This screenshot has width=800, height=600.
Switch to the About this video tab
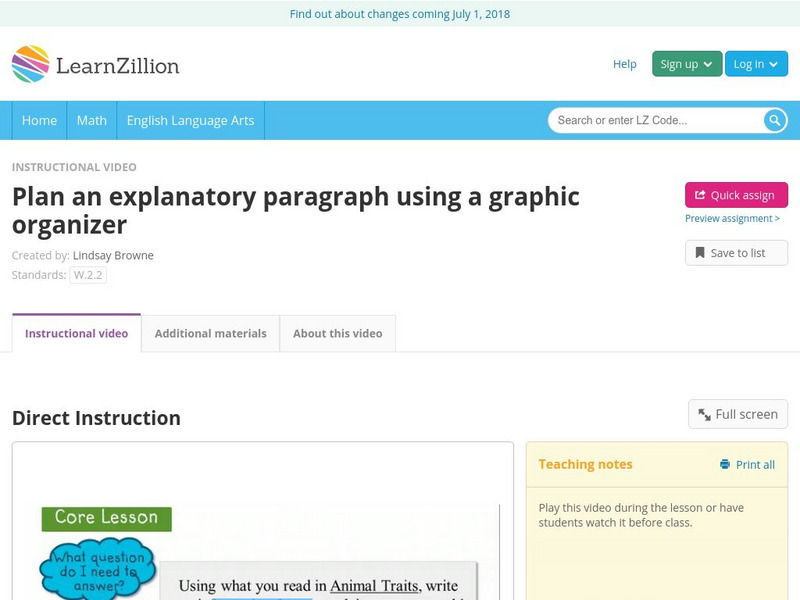[x=337, y=333]
